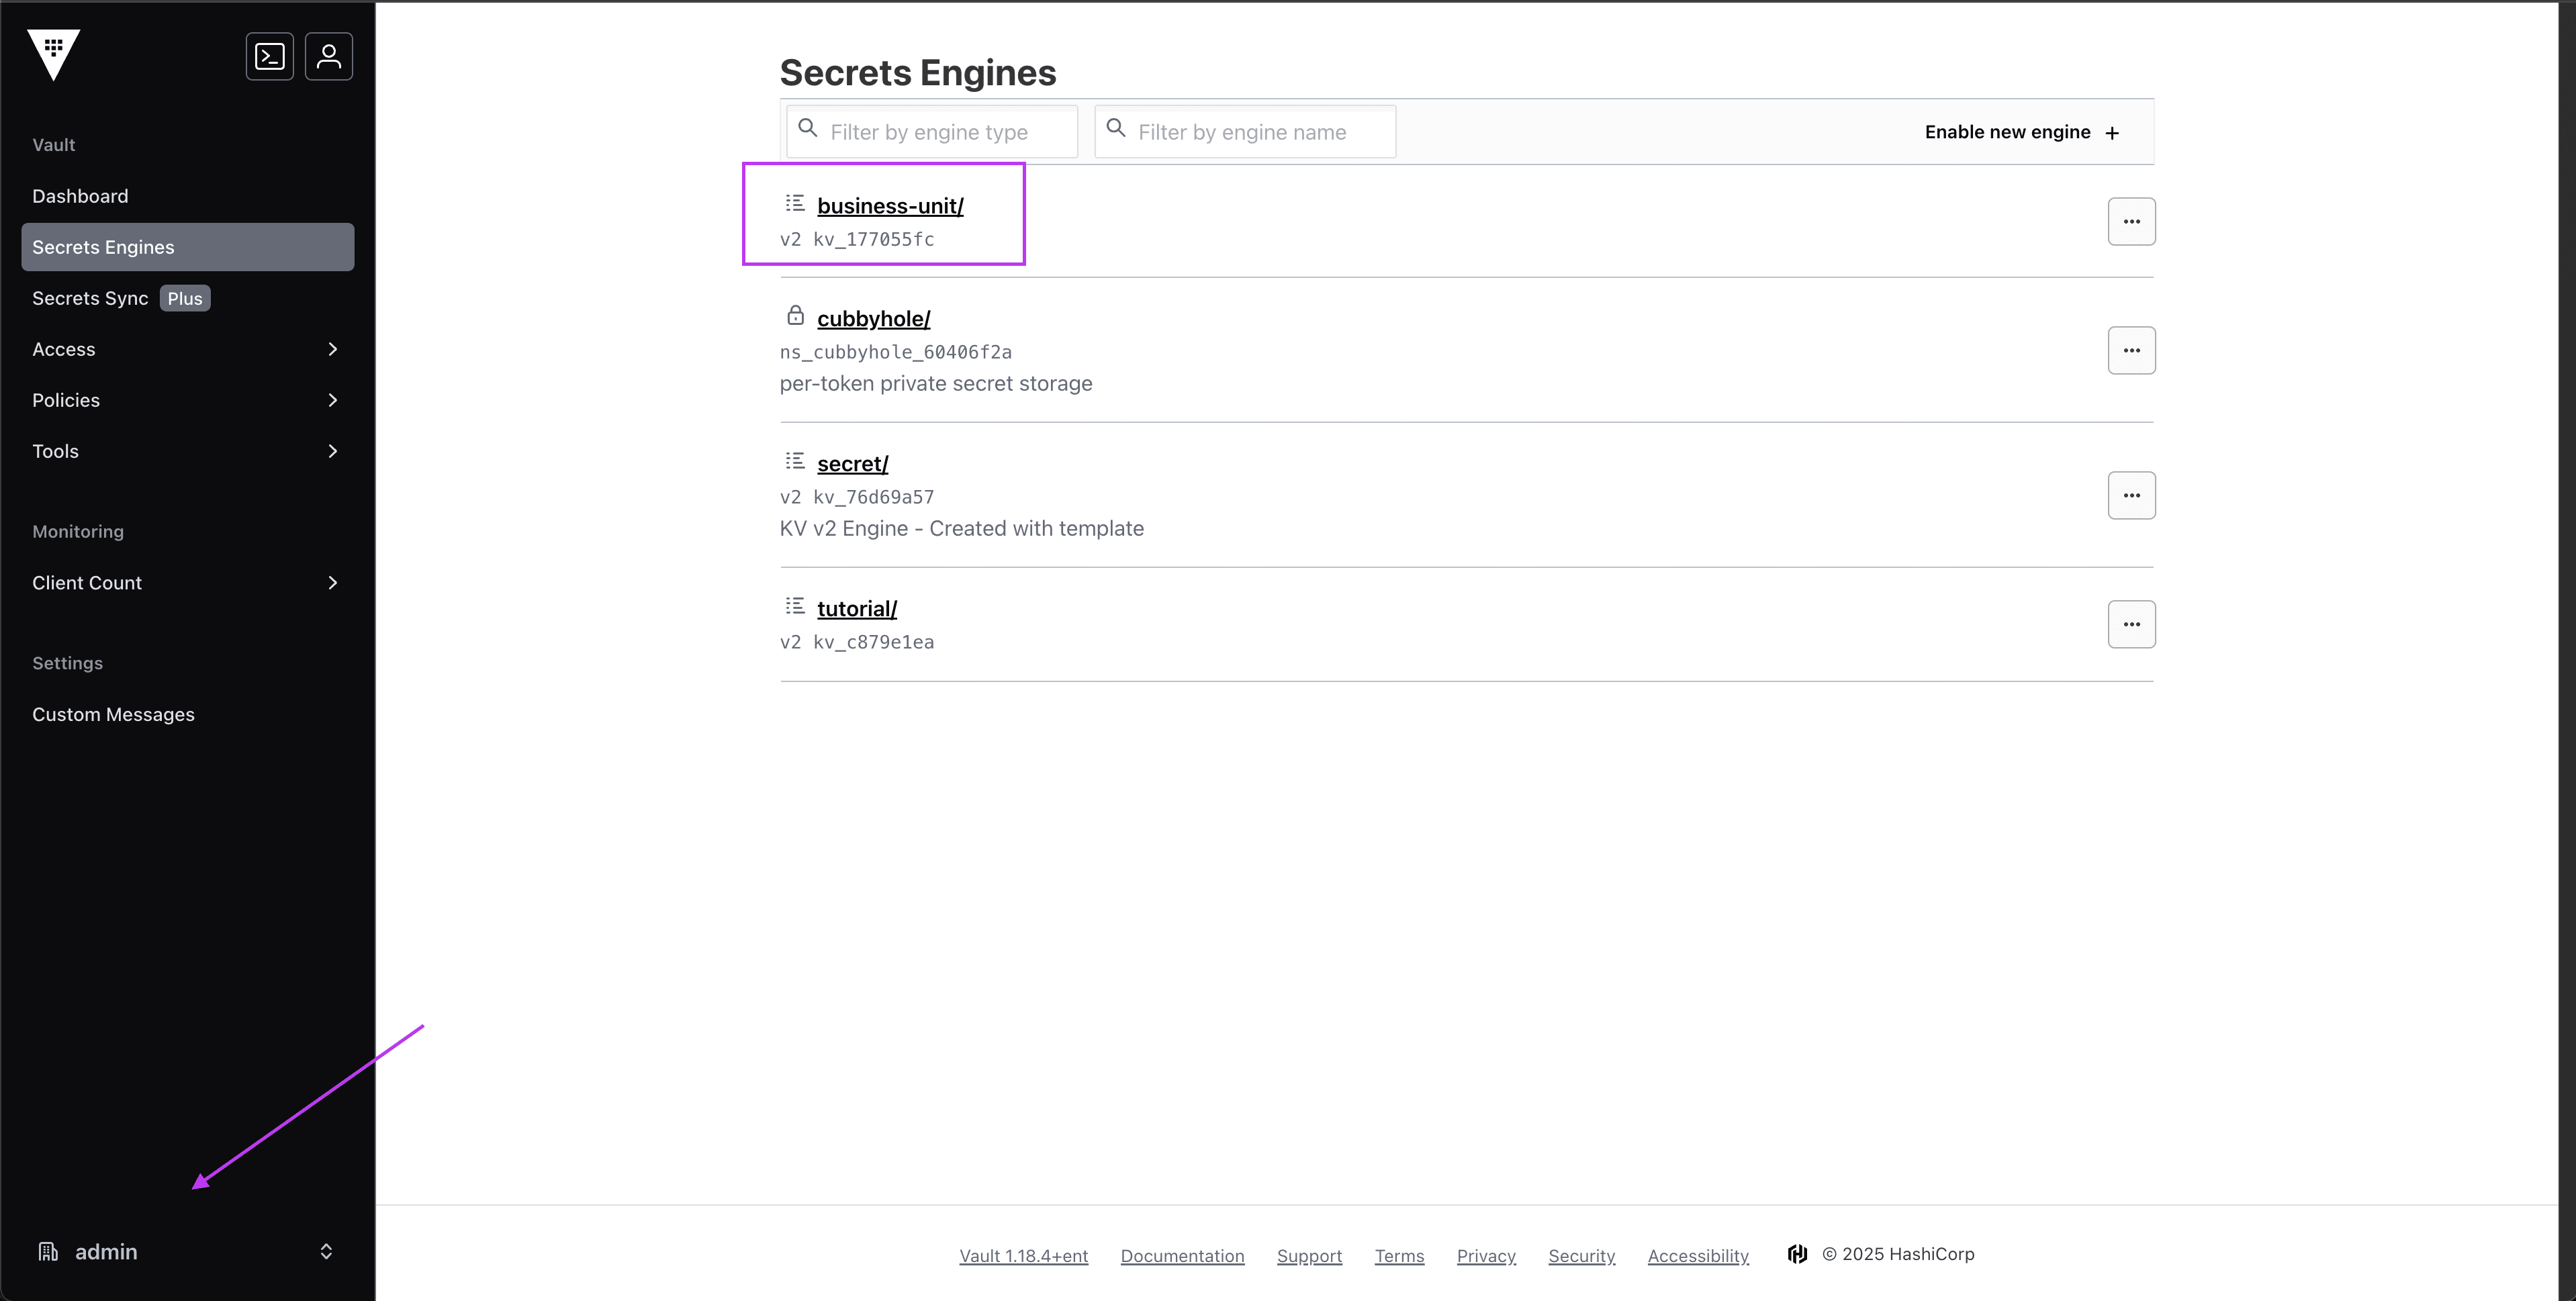This screenshot has height=1301, width=2576.
Task: Click the HashiCorp logo in footer
Action: pyautogui.click(x=1797, y=1254)
